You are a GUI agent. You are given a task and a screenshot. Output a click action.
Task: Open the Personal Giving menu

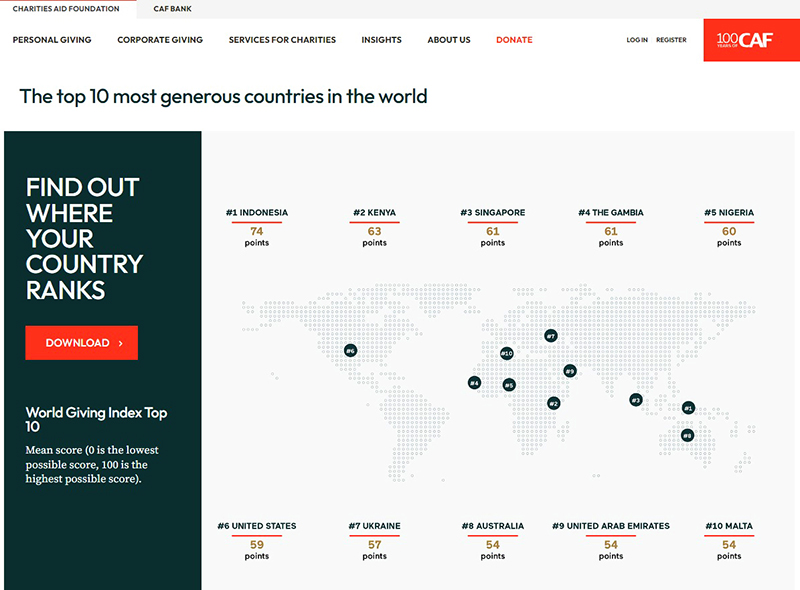(52, 40)
